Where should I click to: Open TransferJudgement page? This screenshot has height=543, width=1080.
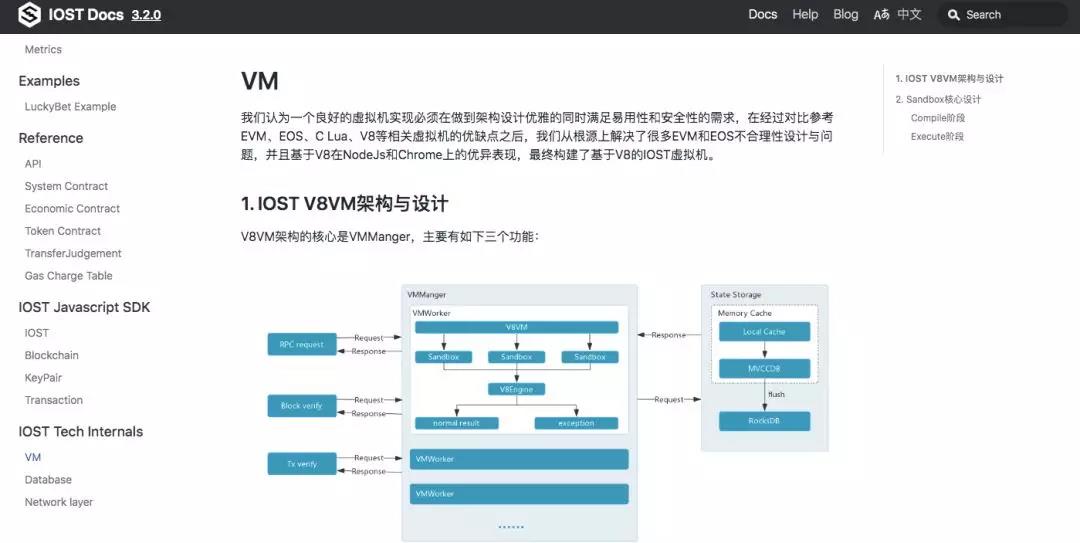[73, 254]
